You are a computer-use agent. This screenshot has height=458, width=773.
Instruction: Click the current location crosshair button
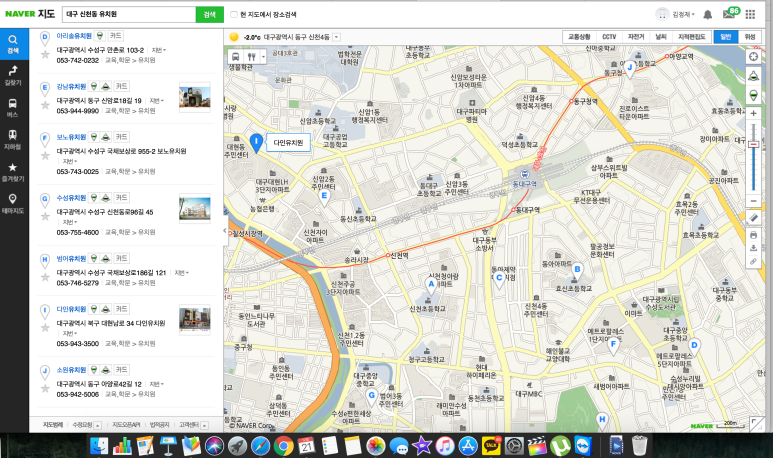tap(753, 57)
